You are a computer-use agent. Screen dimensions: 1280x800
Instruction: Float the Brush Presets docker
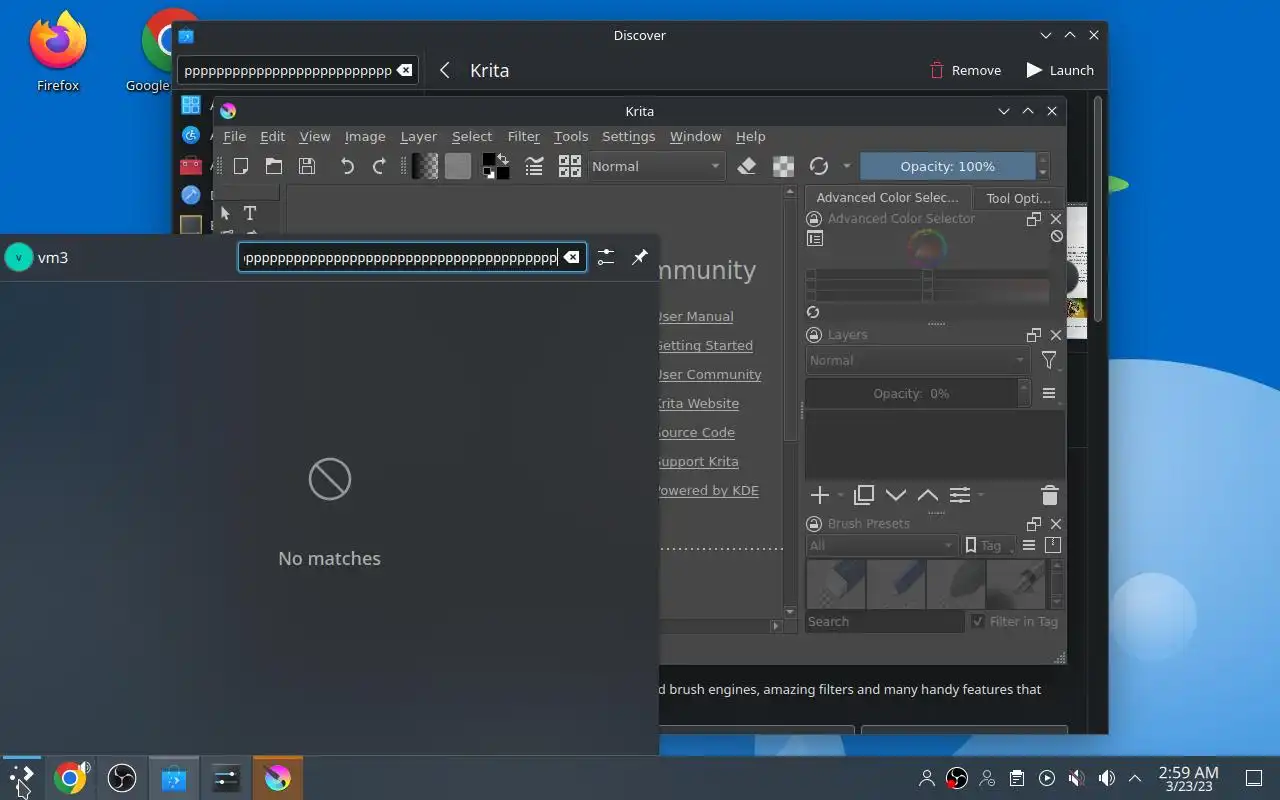click(1034, 524)
